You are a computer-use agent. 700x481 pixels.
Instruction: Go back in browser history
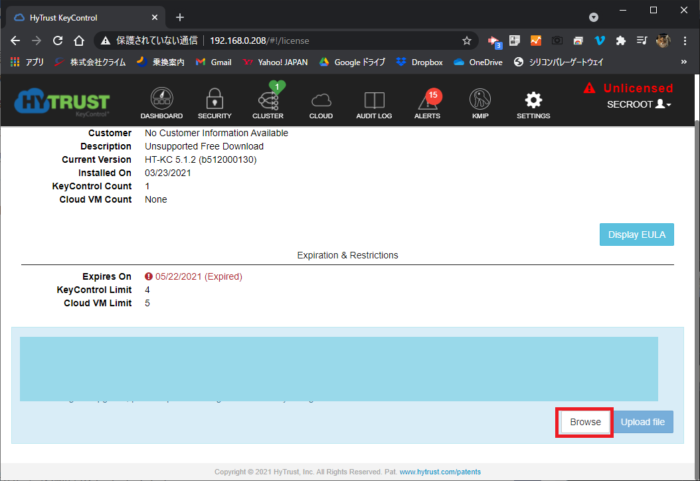point(15,41)
